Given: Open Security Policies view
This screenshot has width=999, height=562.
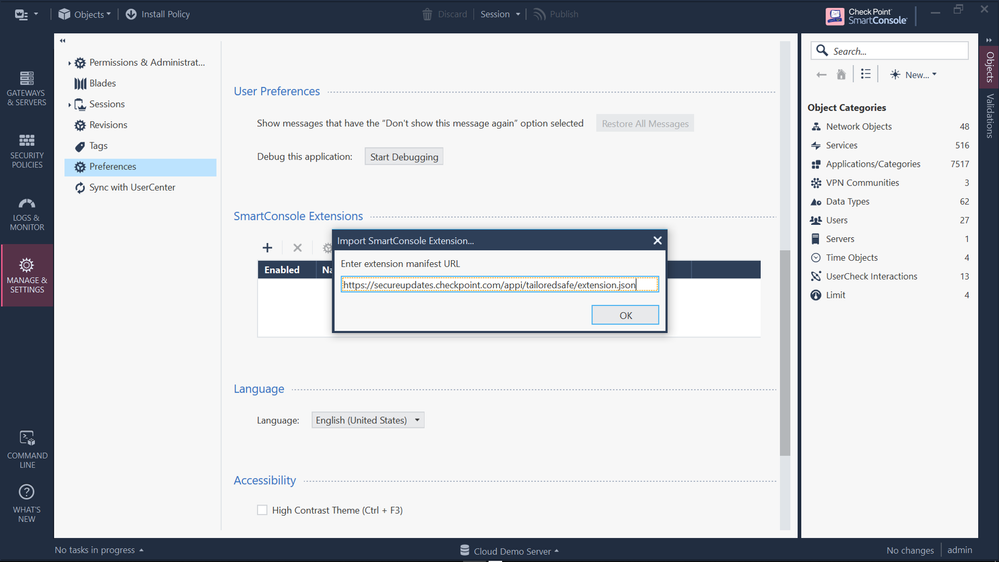Looking at the screenshot, I should (x=27, y=151).
